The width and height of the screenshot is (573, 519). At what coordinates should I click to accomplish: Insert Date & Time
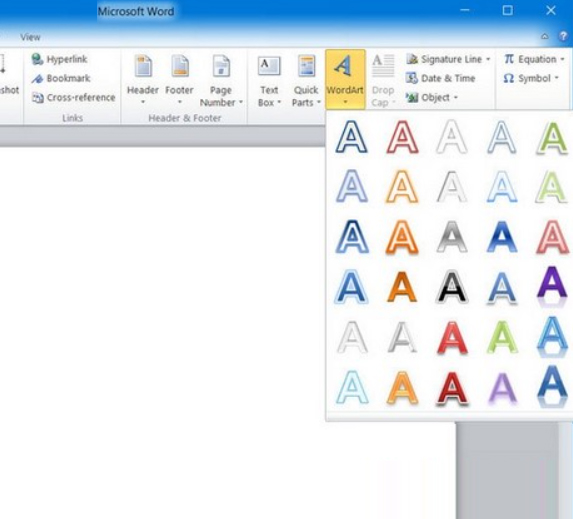(x=441, y=78)
